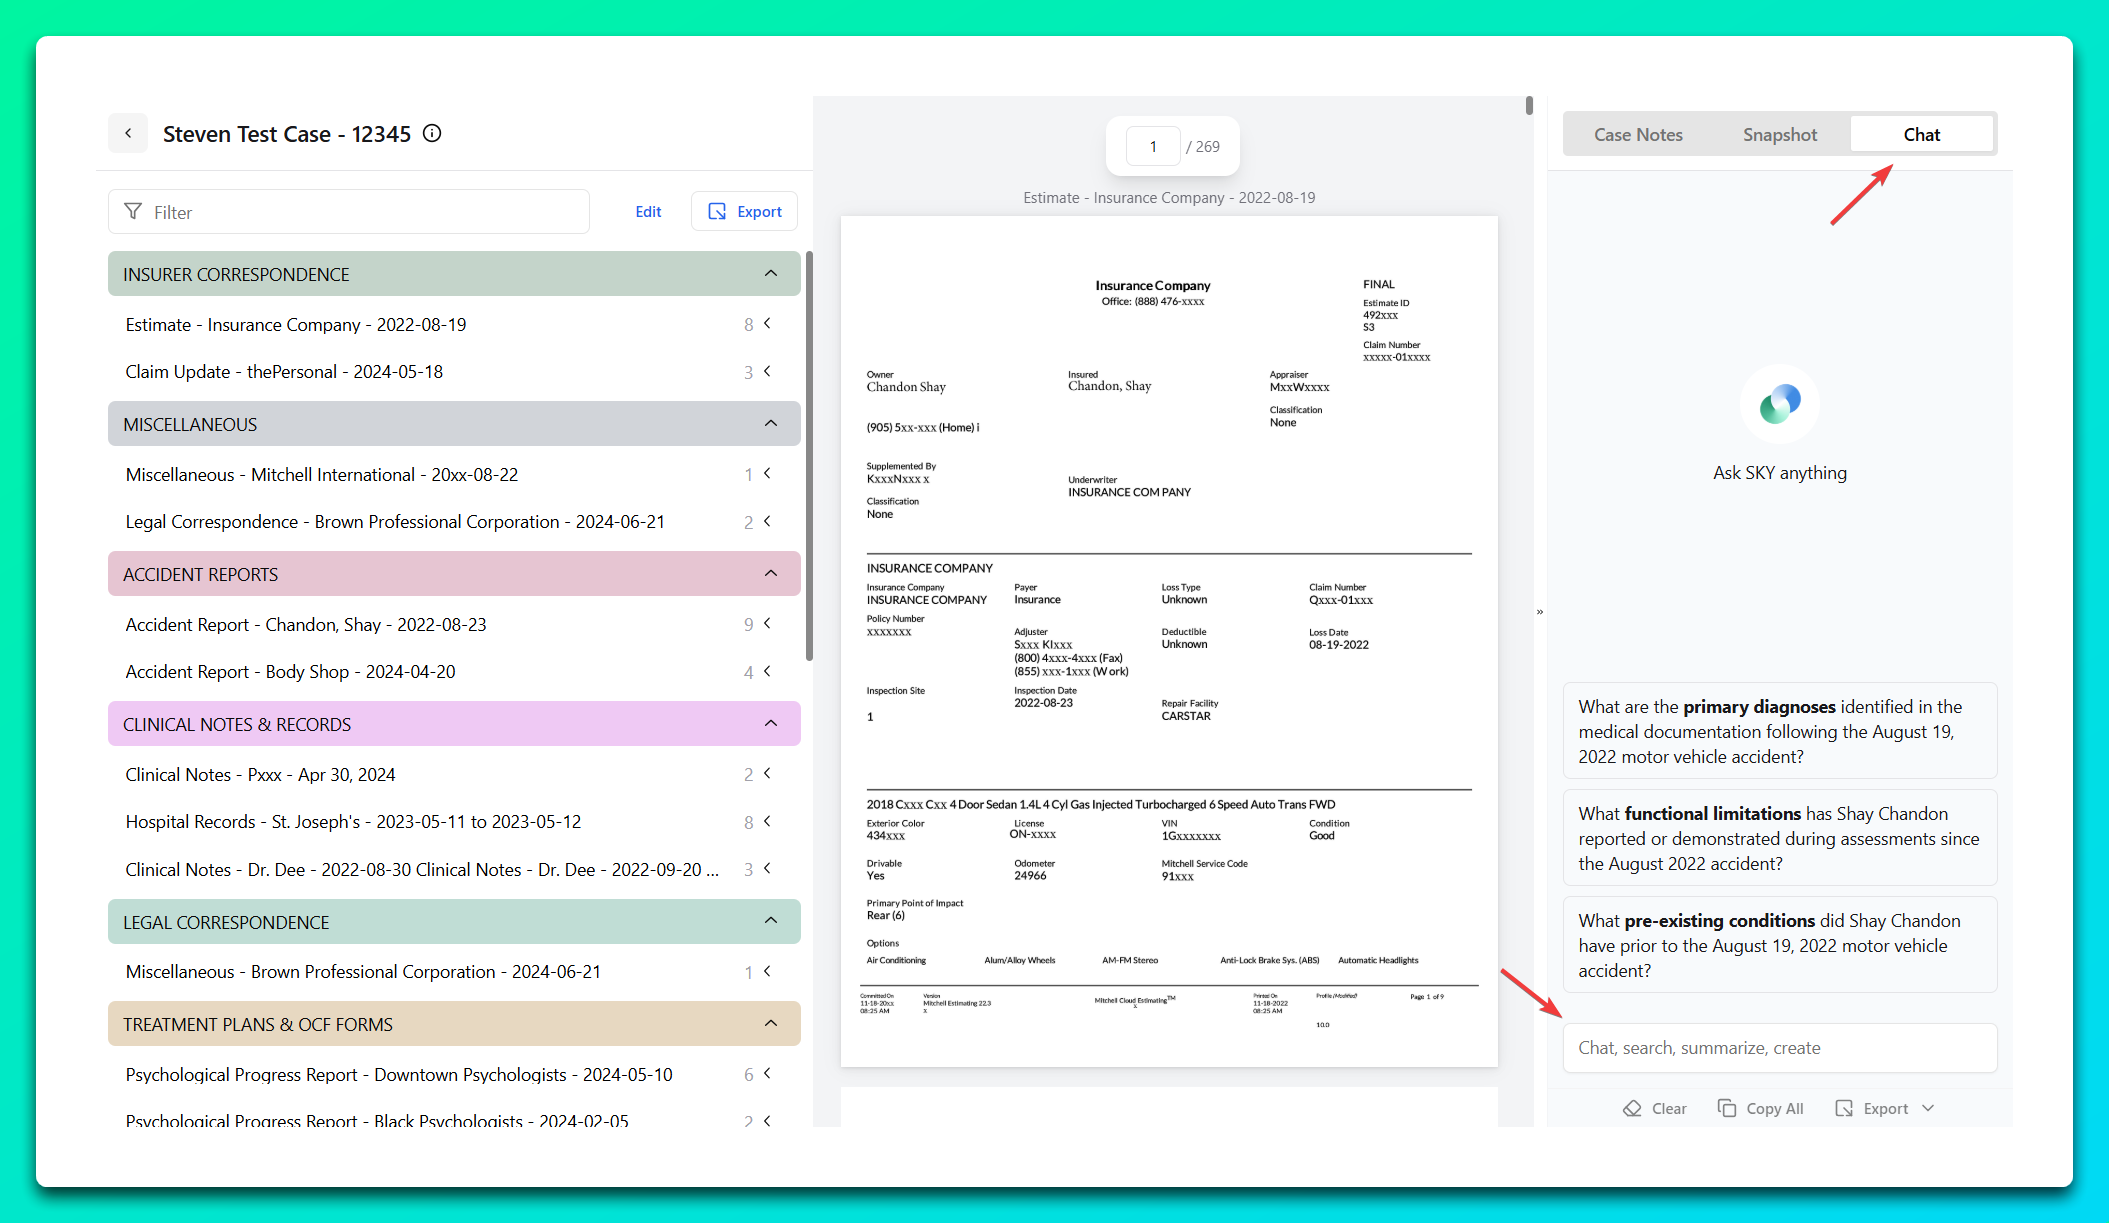Screen dimensions: 2109x1223
Task: Expand the Treatment Plans & OCF Forms chevron
Action: coord(770,1024)
